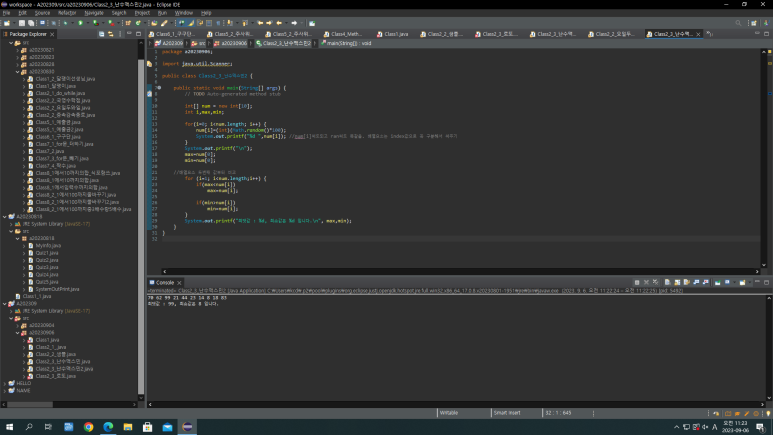Open the Navigate menu
This screenshot has height=435, width=773.
pos(94,13)
